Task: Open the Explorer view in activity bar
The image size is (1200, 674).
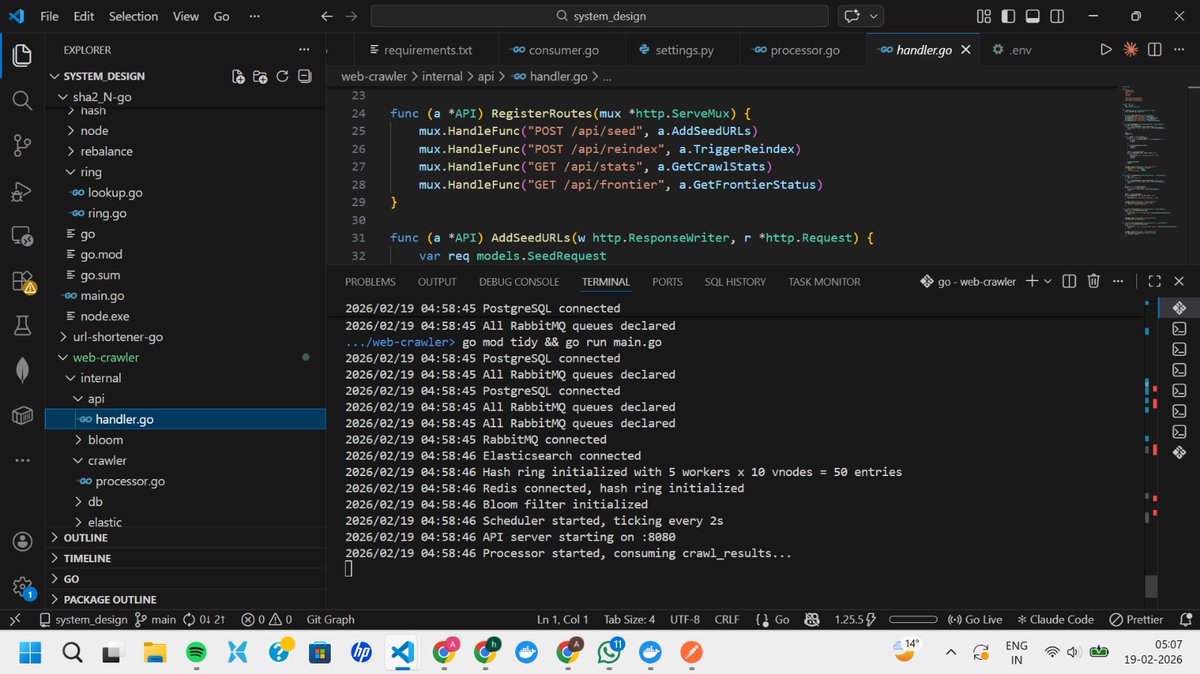Action: click(x=22, y=54)
